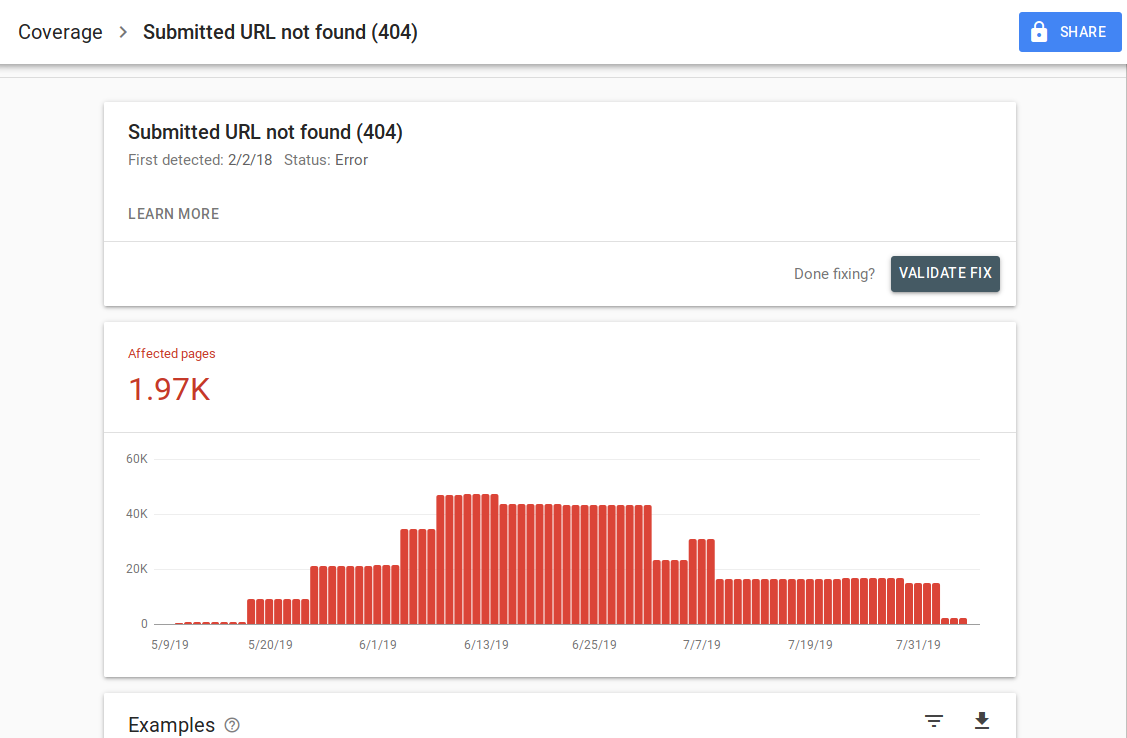Open the Examples help question icon
This screenshot has height=738, width=1127.
[x=232, y=725]
